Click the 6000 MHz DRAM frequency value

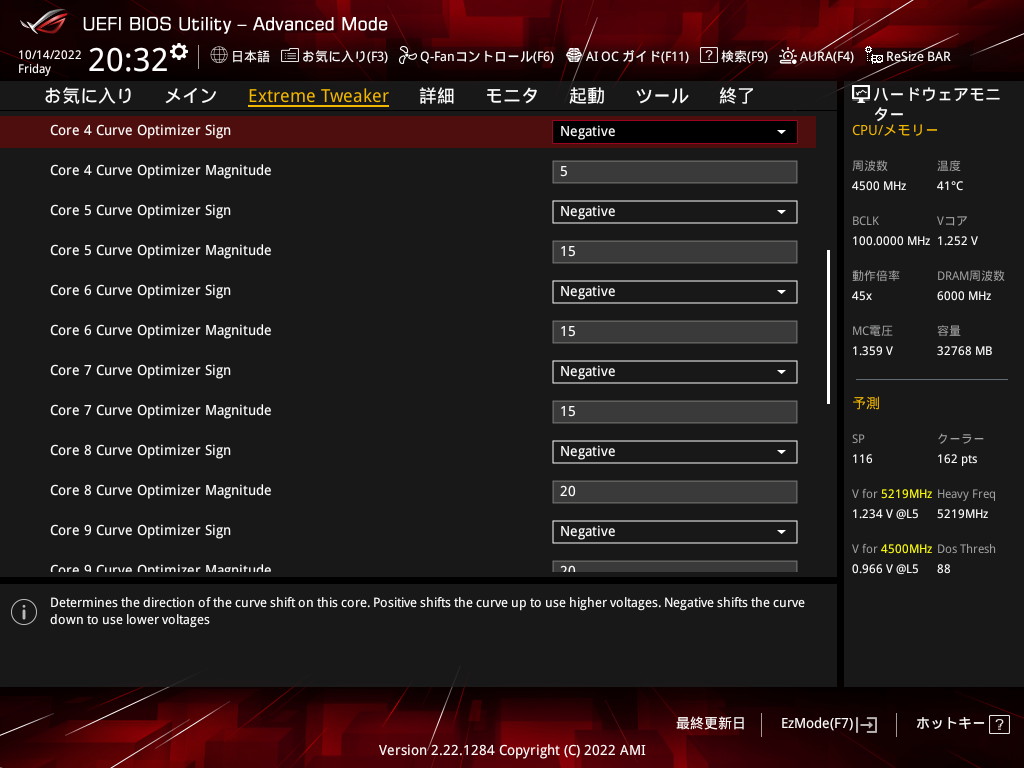click(964, 296)
